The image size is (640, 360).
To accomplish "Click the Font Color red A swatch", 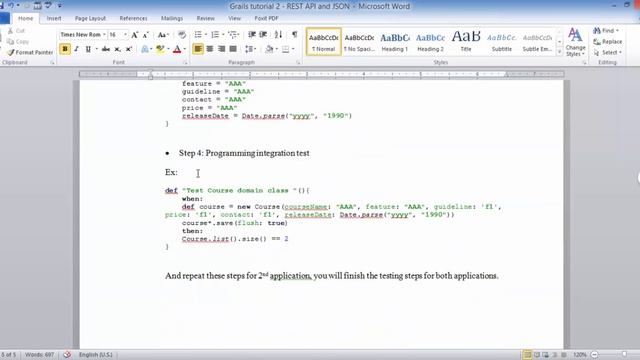I will [x=177, y=49].
